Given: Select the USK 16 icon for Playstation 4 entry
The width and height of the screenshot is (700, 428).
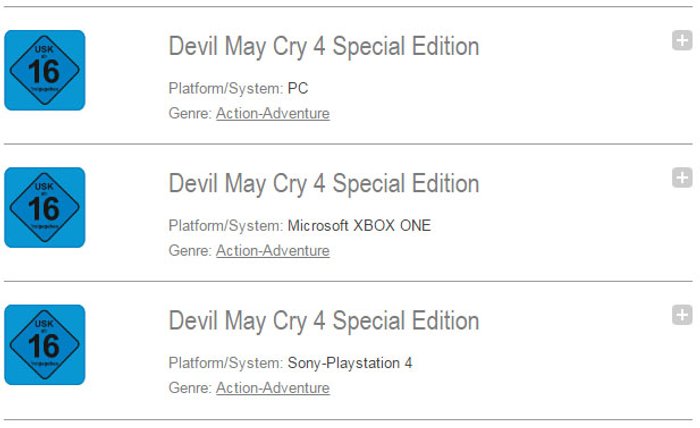Looking at the screenshot, I should (x=45, y=345).
